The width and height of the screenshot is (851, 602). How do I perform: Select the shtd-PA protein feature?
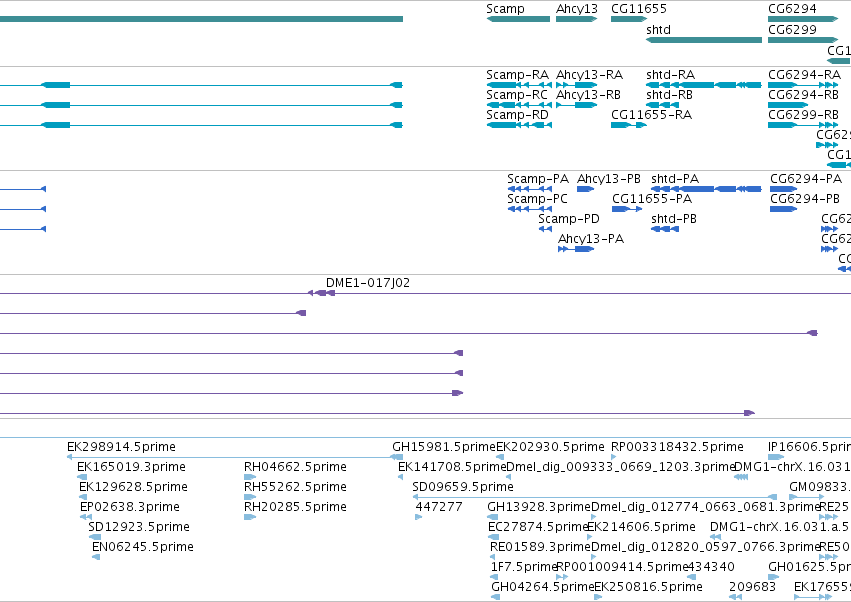[706, 189]
